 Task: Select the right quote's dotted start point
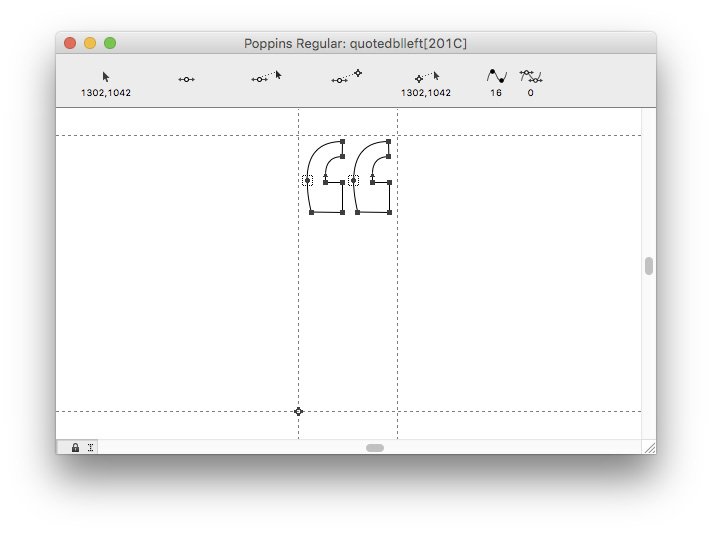(x=354, y=181)
